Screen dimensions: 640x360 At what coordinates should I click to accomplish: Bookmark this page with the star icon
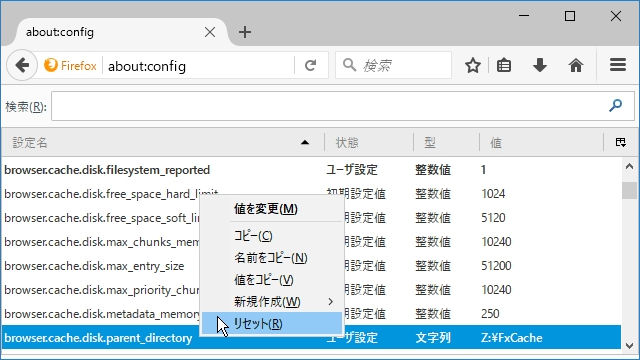pyautogui.click(x=473, y=65)
